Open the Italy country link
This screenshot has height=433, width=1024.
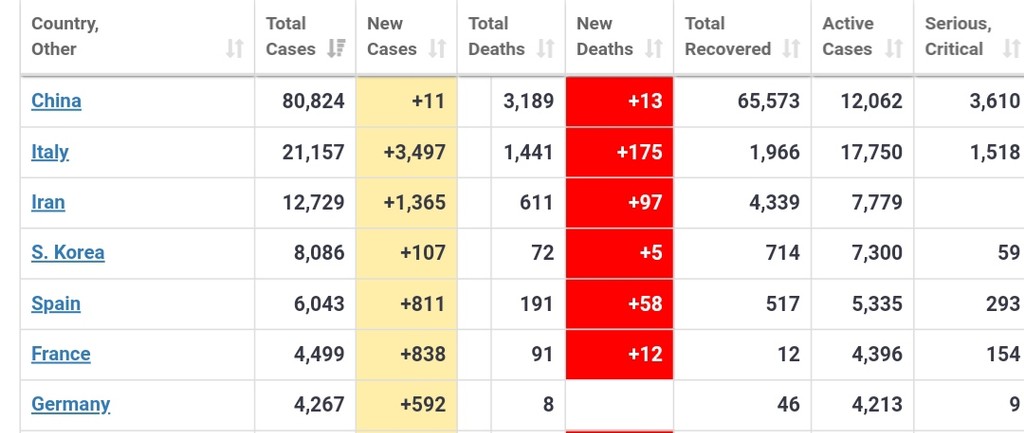coord(50,152)
